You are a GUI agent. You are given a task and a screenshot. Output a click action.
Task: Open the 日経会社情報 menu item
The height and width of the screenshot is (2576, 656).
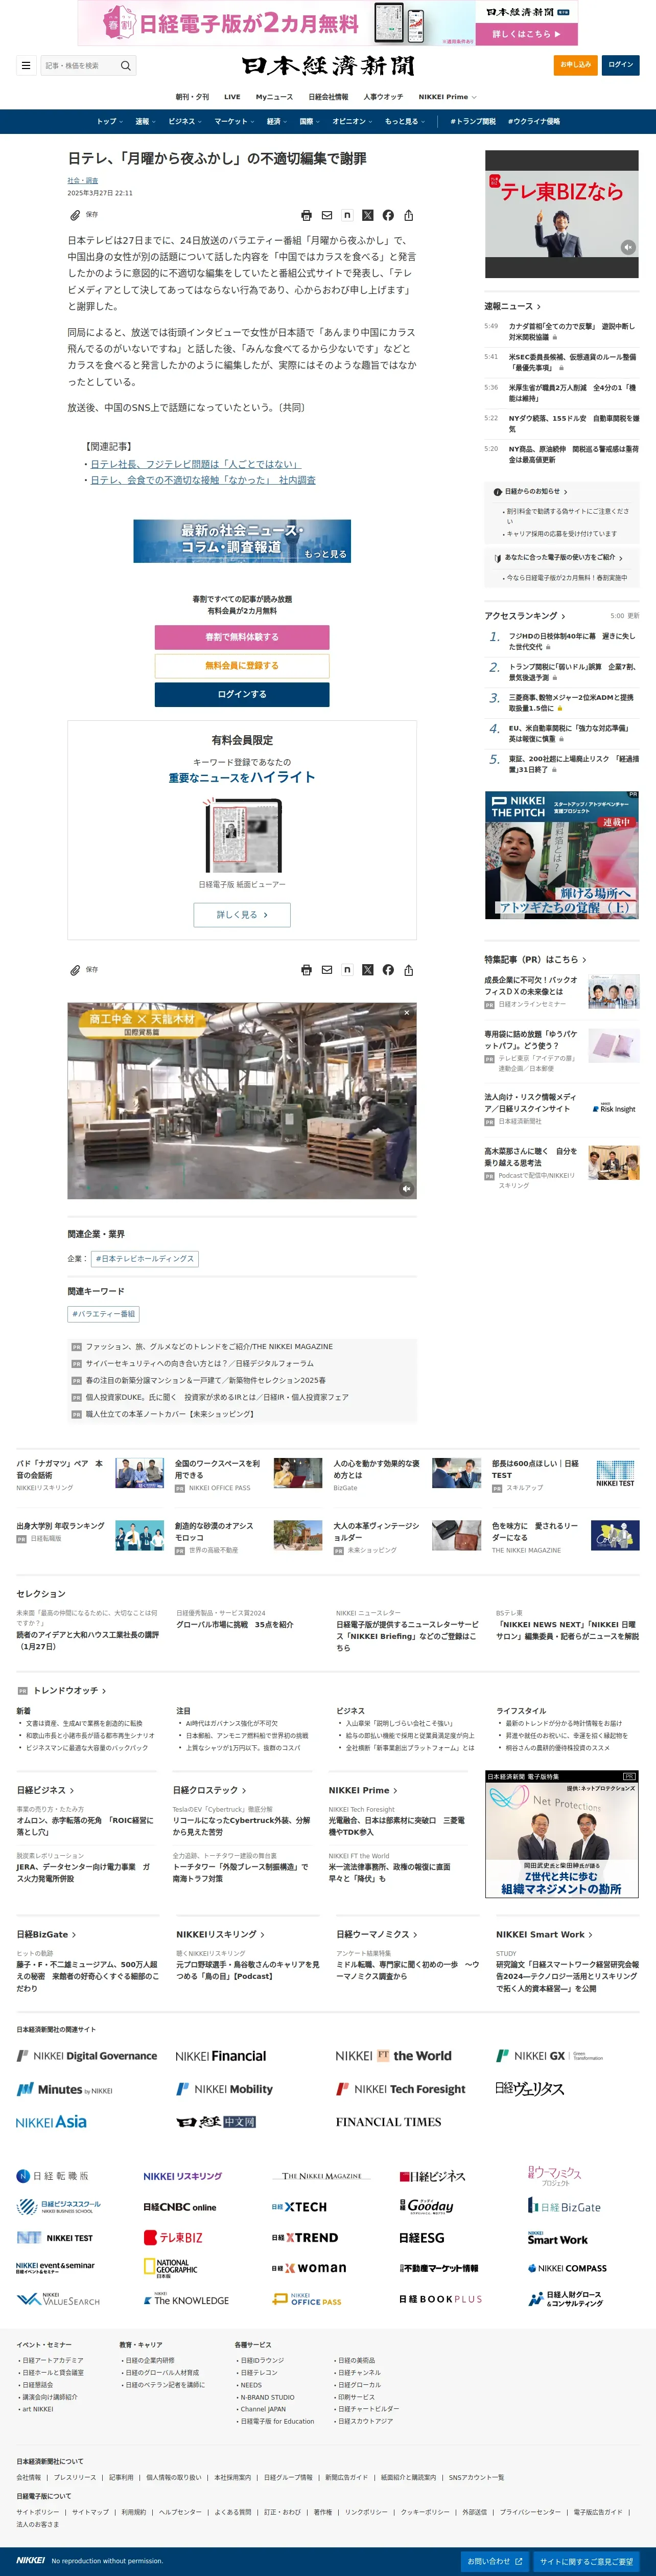tap(328, 97)
